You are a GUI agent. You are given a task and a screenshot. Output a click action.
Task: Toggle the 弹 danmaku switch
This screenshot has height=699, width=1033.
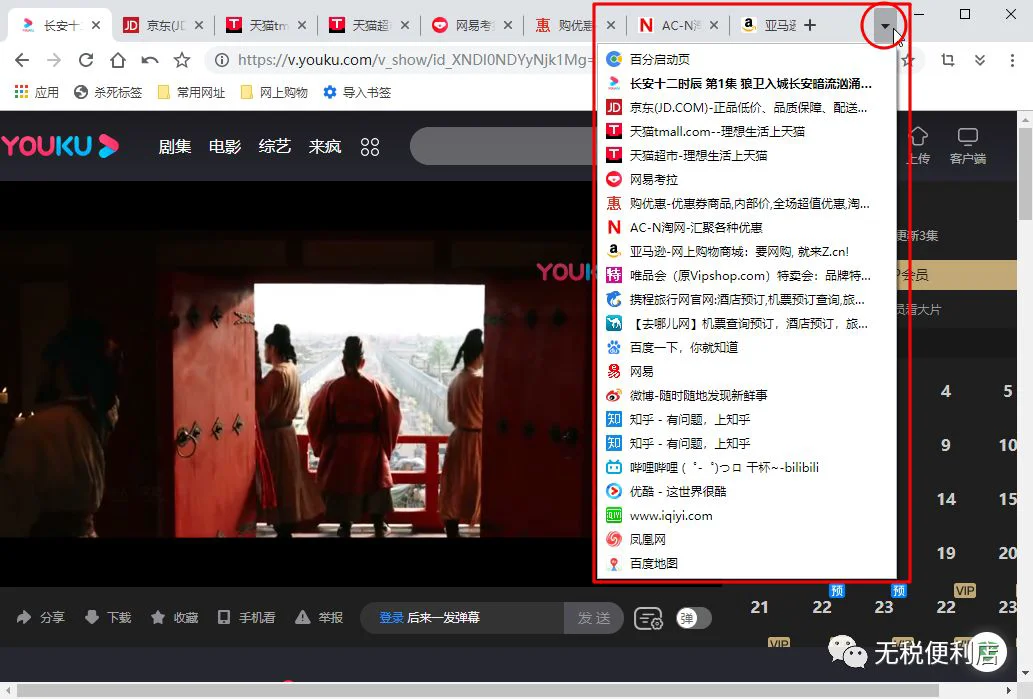[x=694, y=618]
